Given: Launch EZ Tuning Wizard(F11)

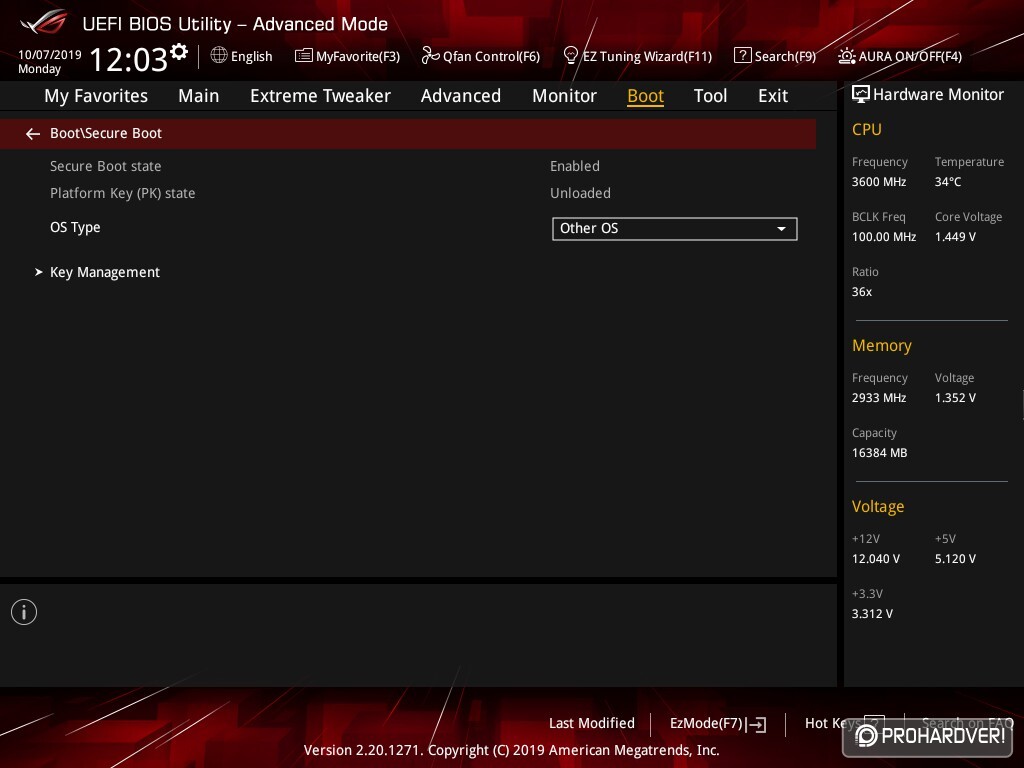Looking at the screenshot, I should [637, 56].
